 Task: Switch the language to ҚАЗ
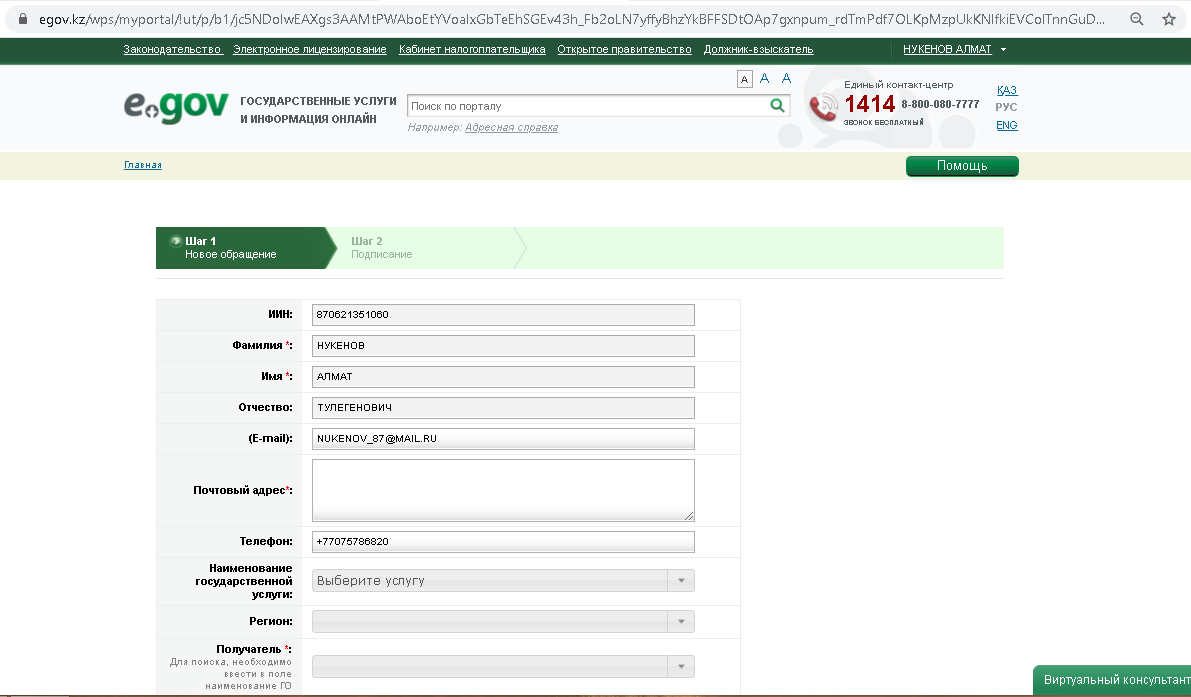1006,90
